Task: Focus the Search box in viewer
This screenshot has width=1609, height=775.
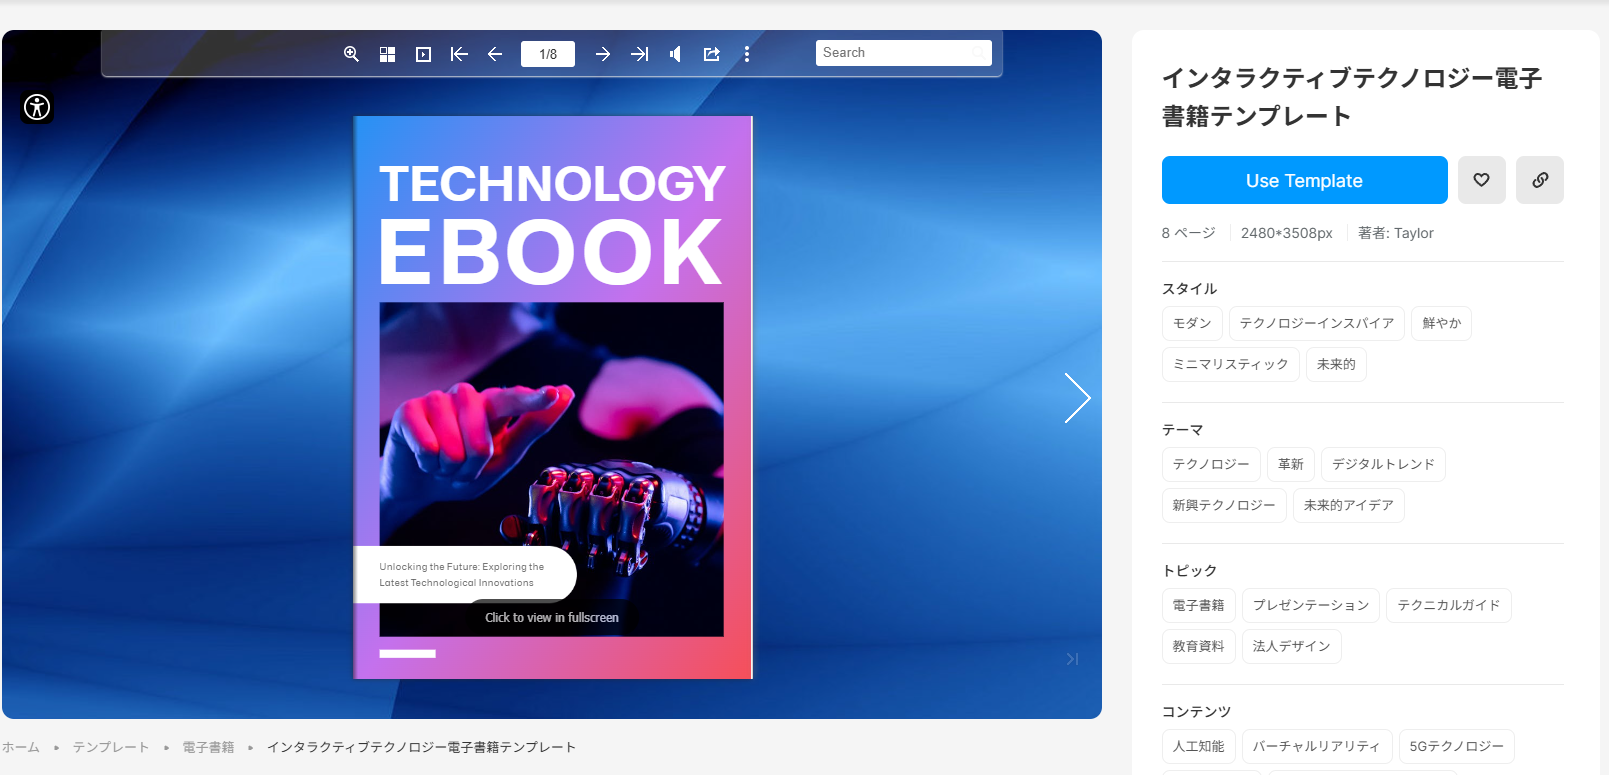Action: [x=904, y=53]
